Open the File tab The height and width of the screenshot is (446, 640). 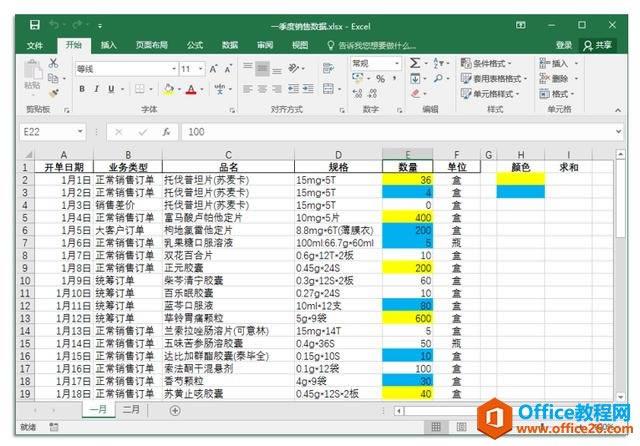35,45
